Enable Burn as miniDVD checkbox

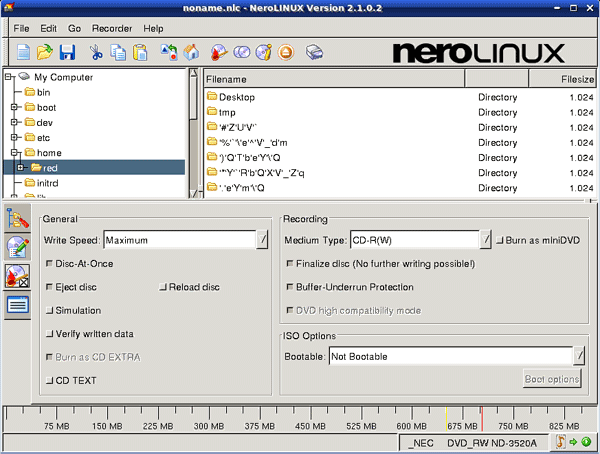tap(500, 240)
